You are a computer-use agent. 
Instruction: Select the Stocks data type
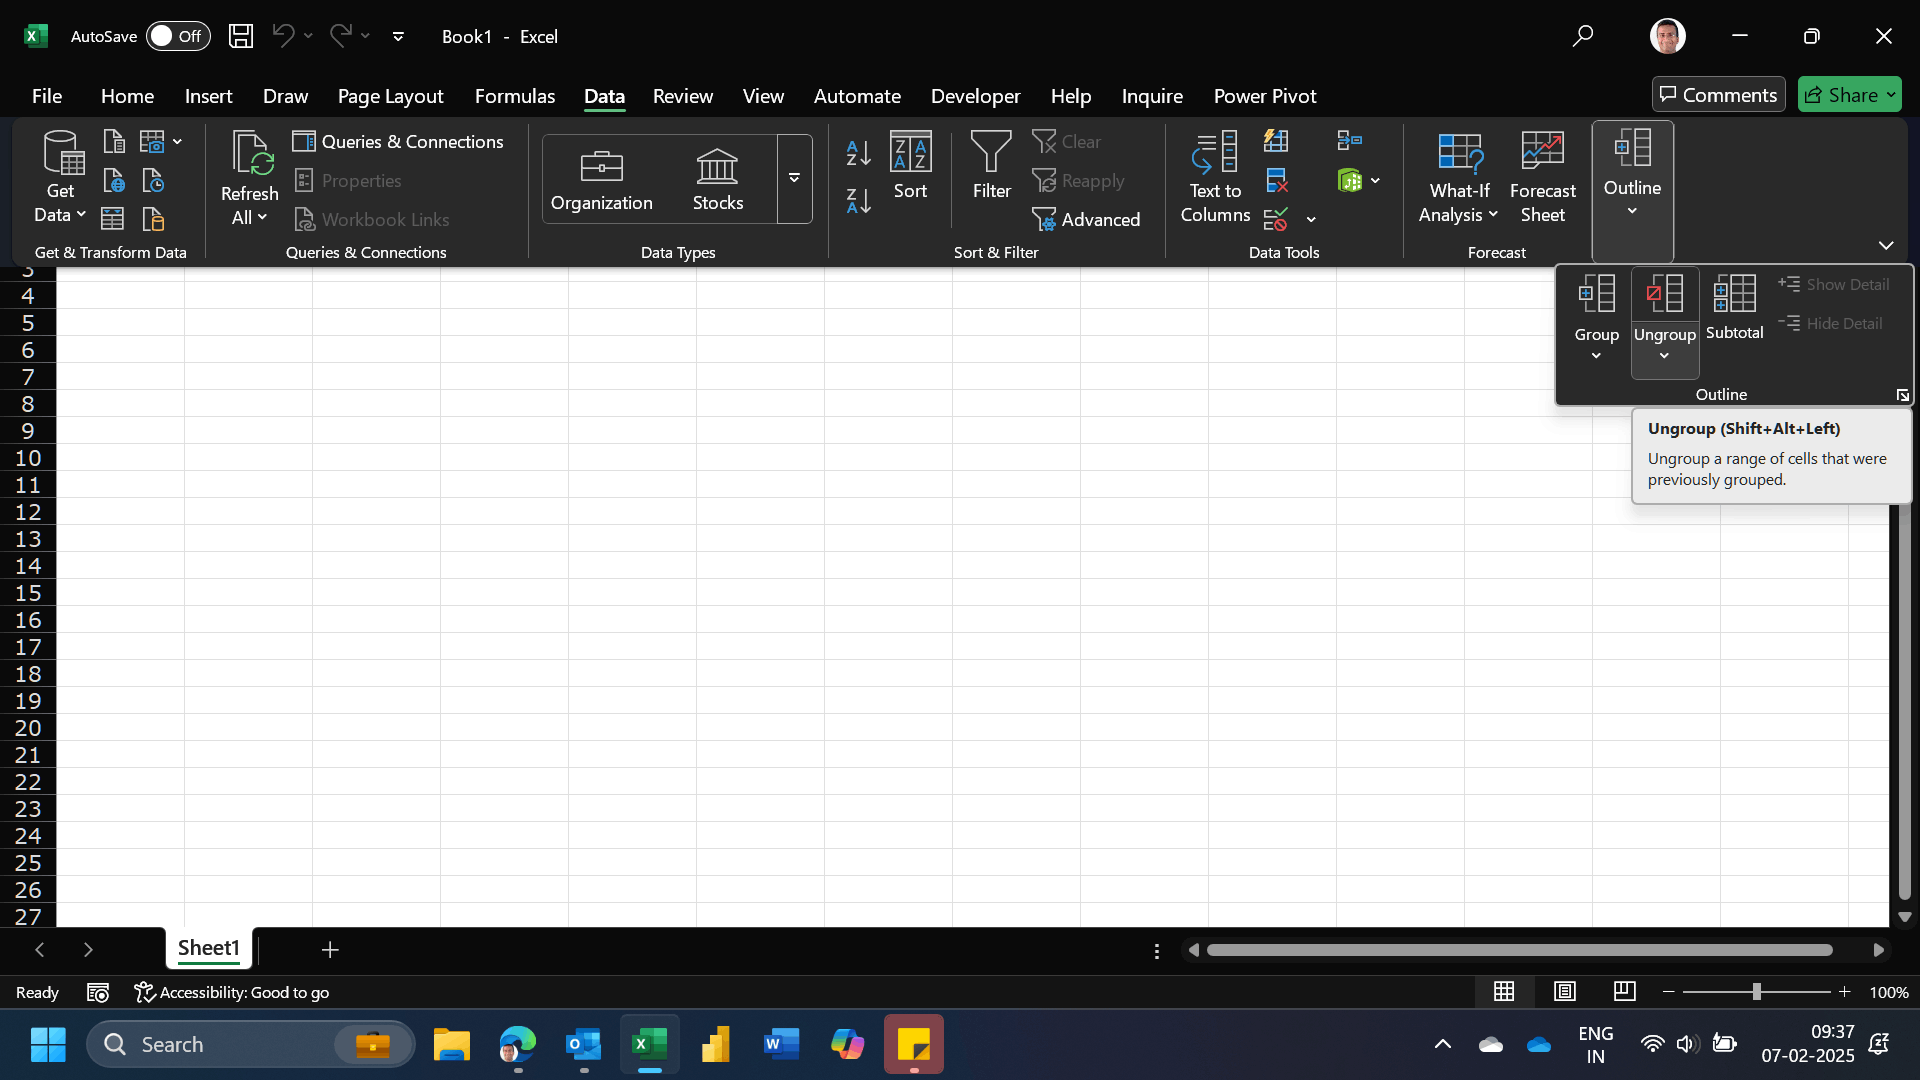(x=717, y=179)
